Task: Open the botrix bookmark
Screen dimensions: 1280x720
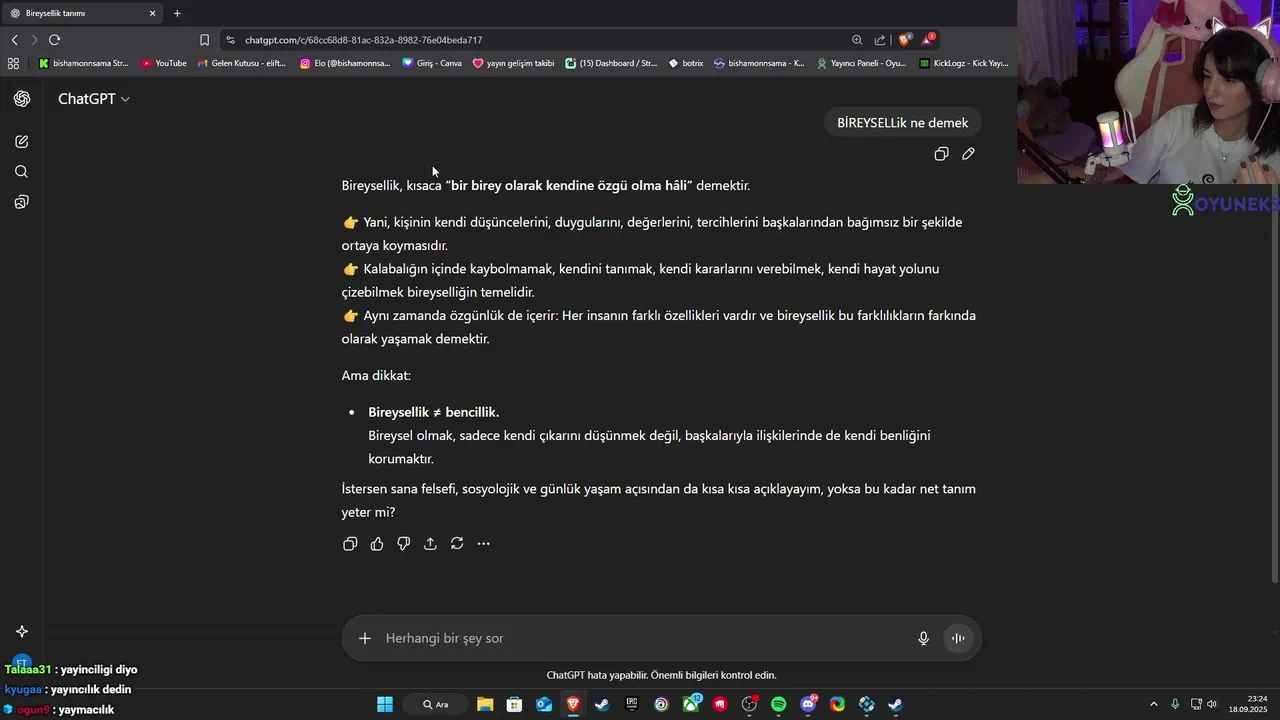Action: click(x=686, y=63)
